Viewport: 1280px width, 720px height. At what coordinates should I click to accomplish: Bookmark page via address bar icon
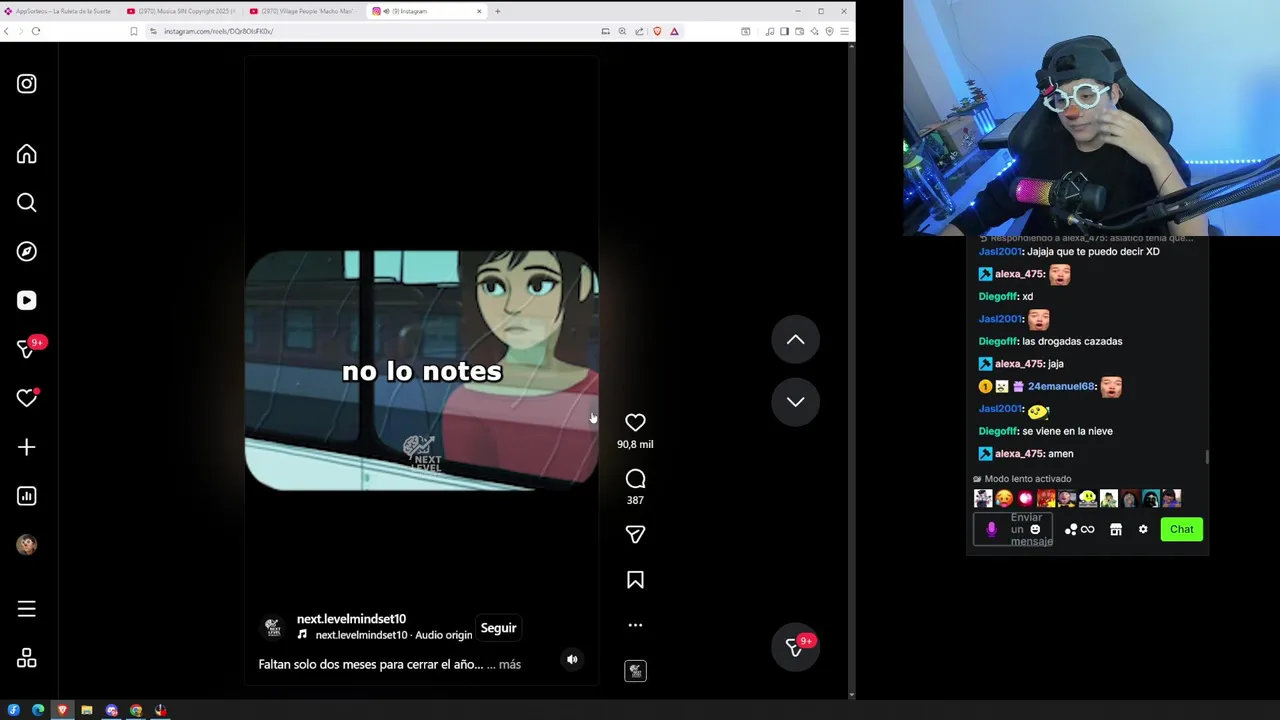pyautogui.click(x=133, y=31)
